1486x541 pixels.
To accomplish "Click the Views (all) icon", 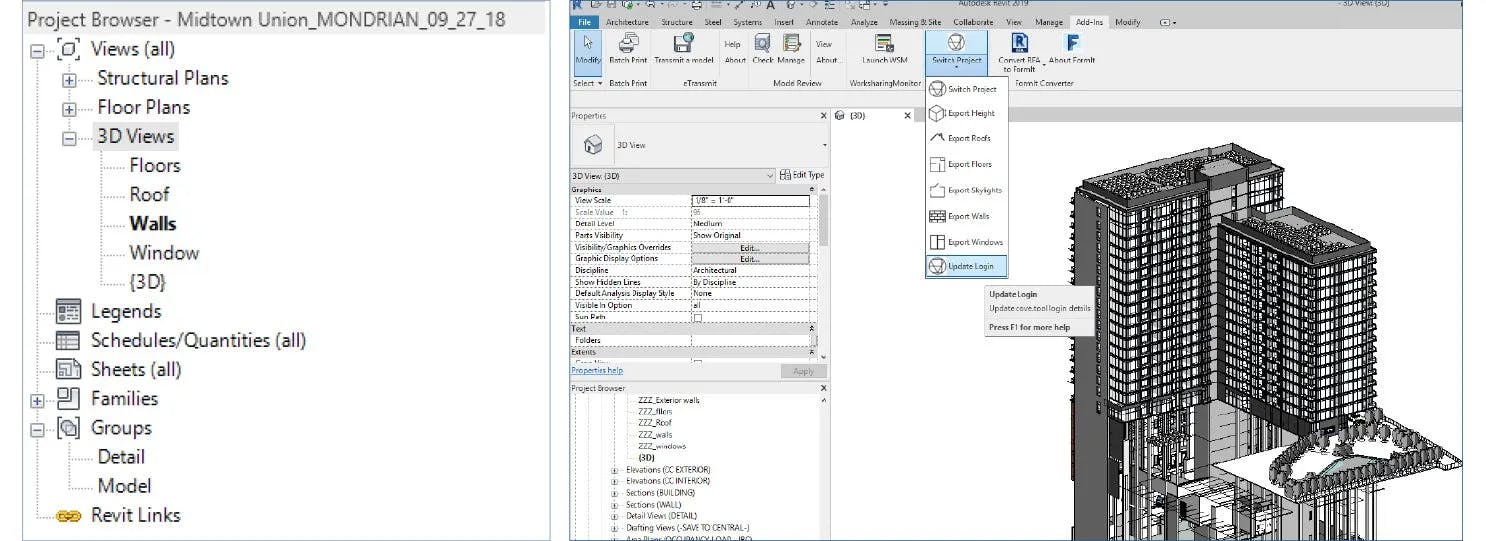I will point(68,48).
